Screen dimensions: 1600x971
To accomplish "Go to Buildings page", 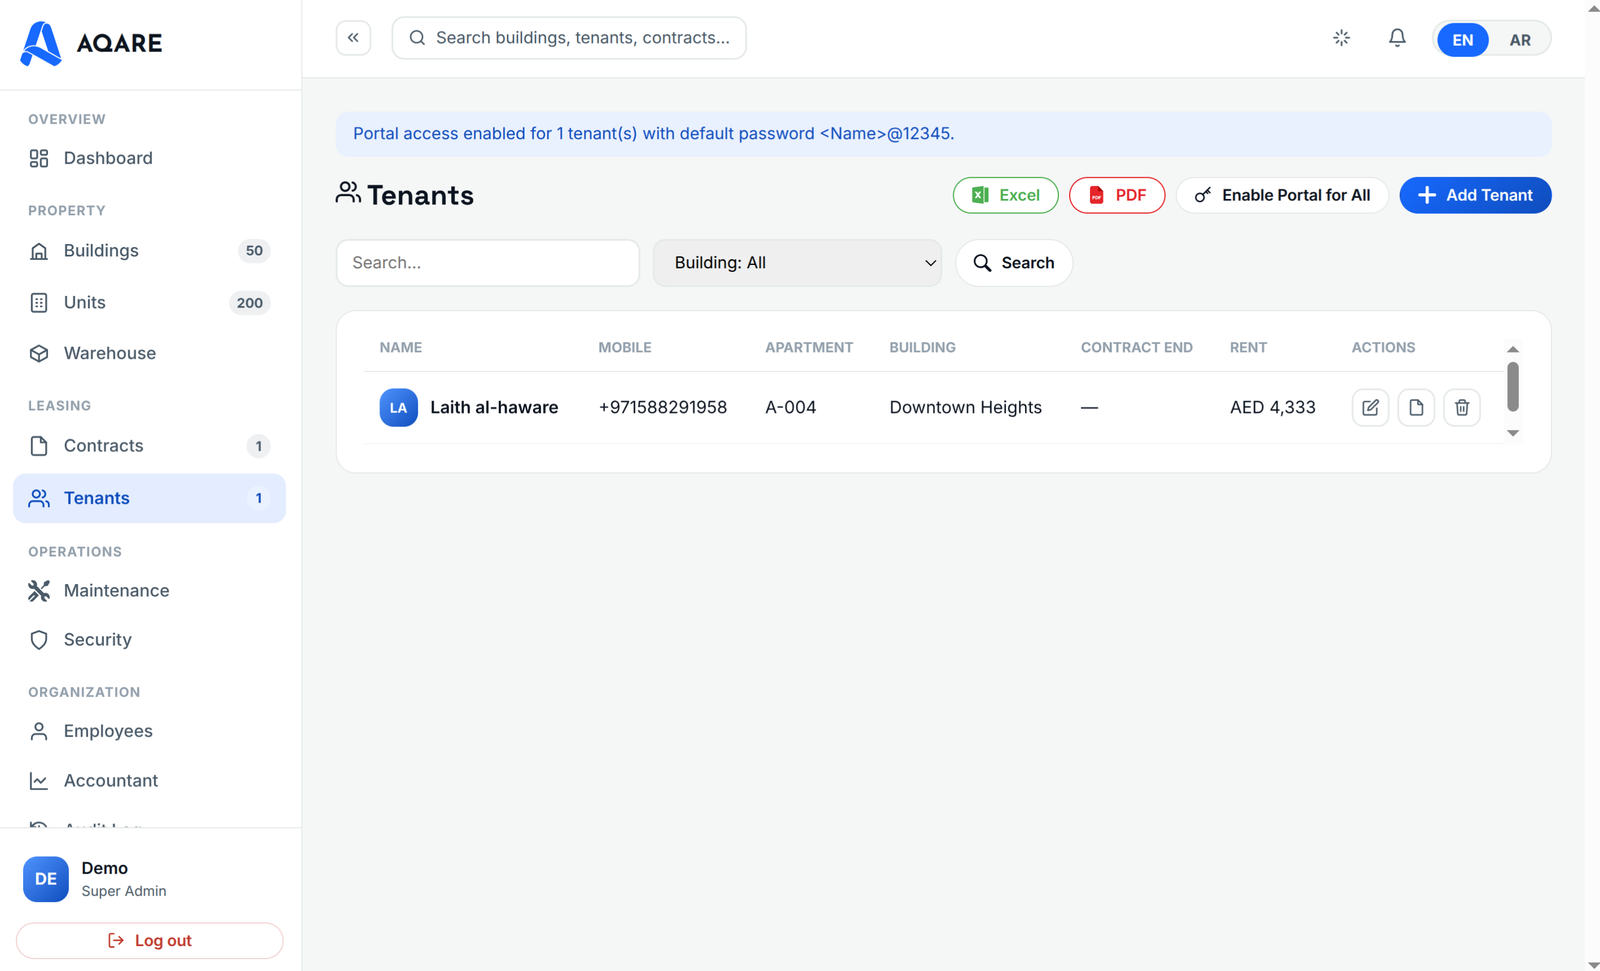I will click(149, 251).
